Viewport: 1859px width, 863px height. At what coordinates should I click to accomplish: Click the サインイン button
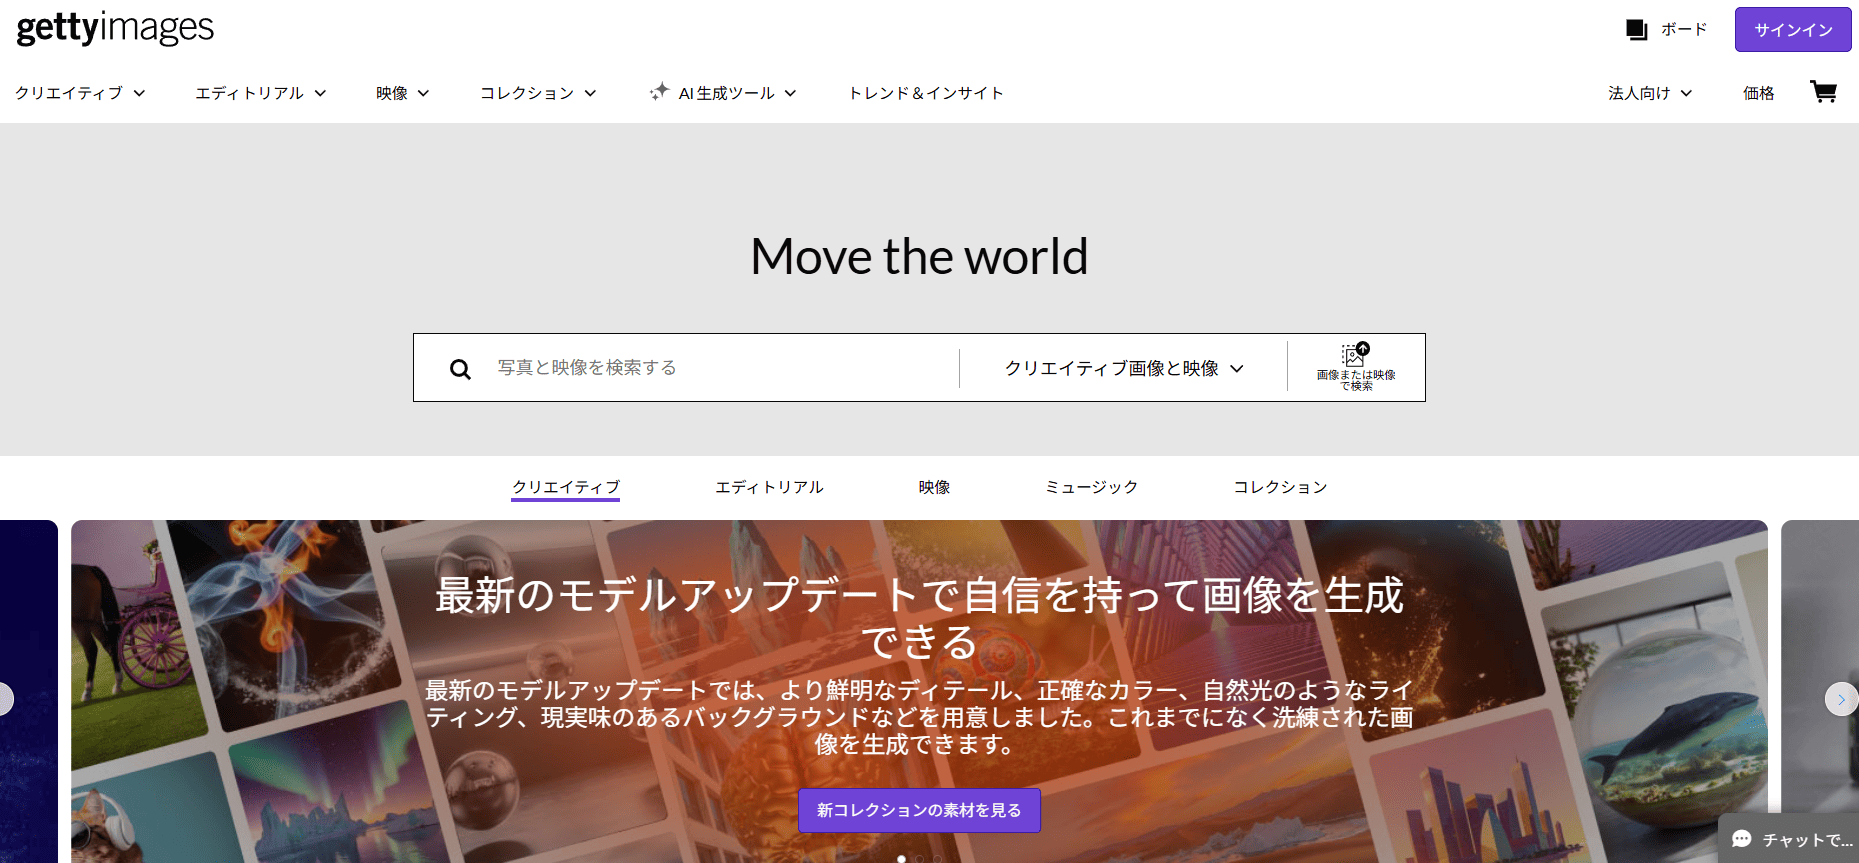tap(1793, 30)
